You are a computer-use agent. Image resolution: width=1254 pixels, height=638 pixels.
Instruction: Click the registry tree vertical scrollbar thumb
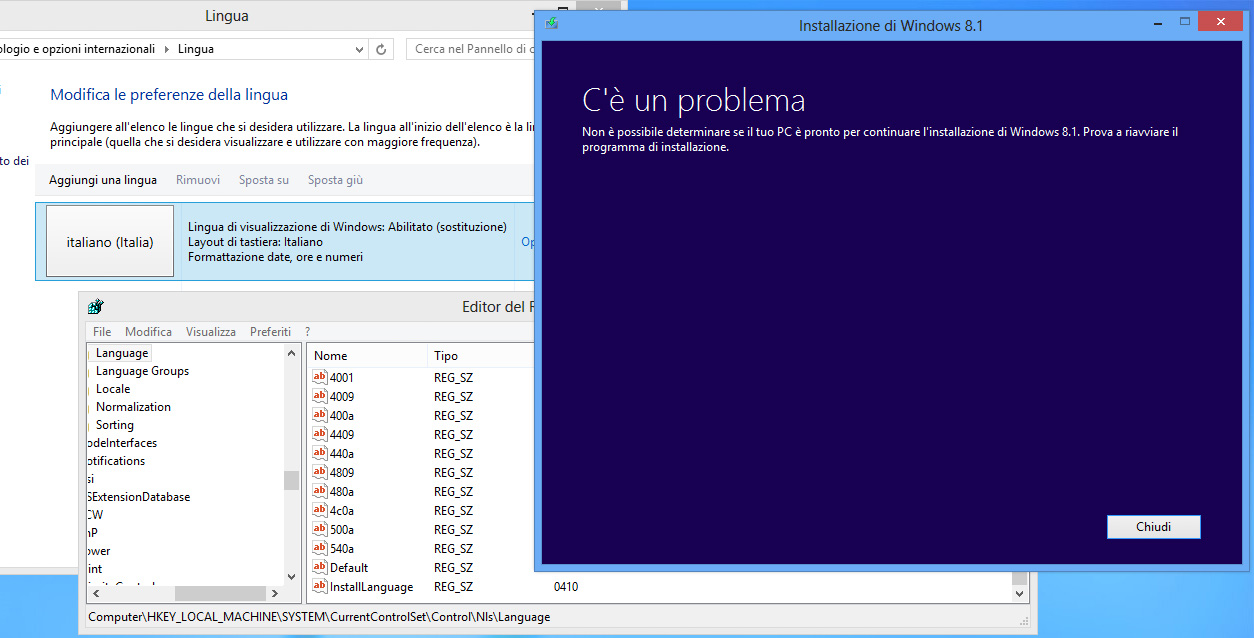point(292,480)
